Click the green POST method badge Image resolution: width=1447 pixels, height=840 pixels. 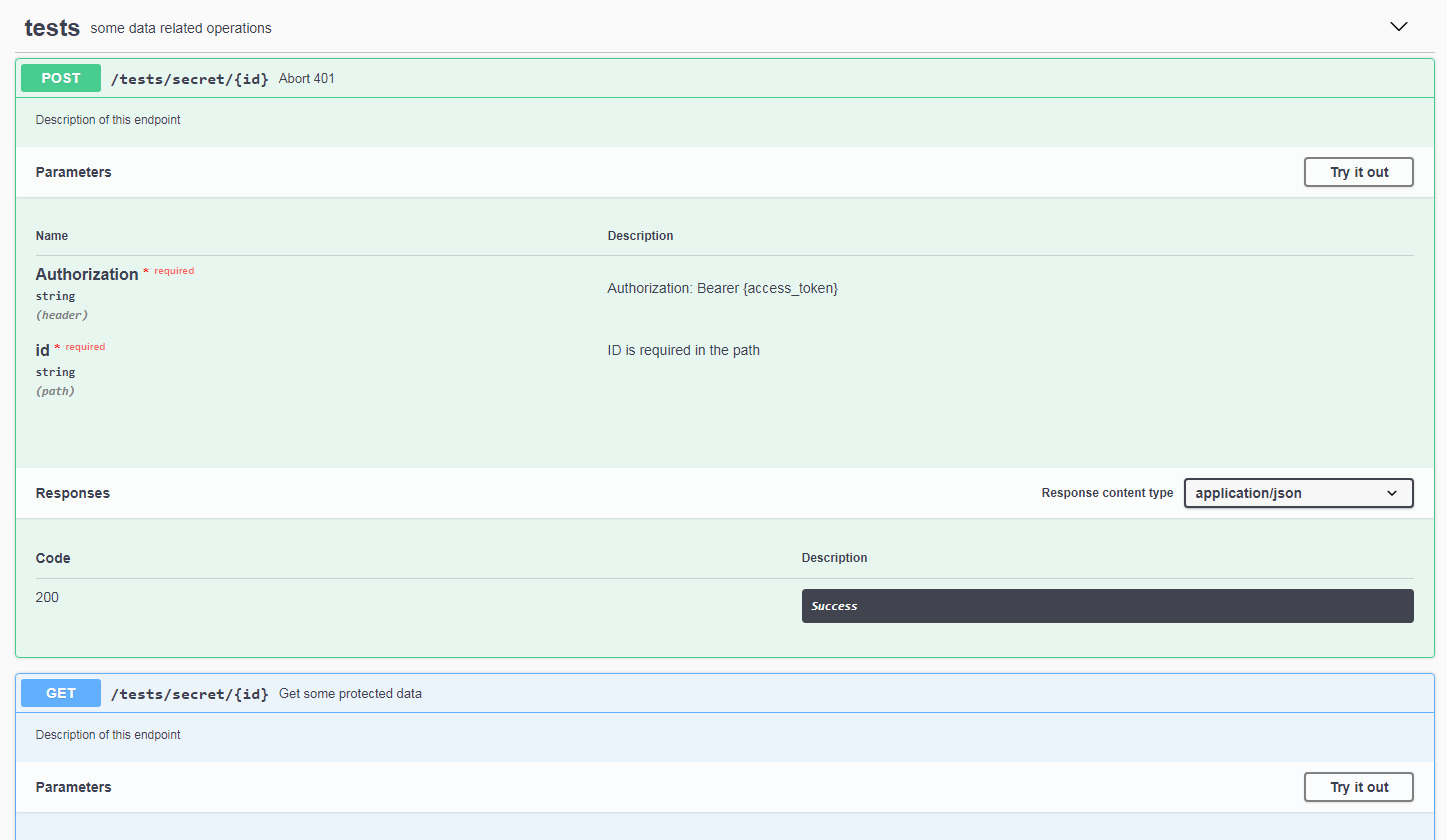(x=60, y=77)
